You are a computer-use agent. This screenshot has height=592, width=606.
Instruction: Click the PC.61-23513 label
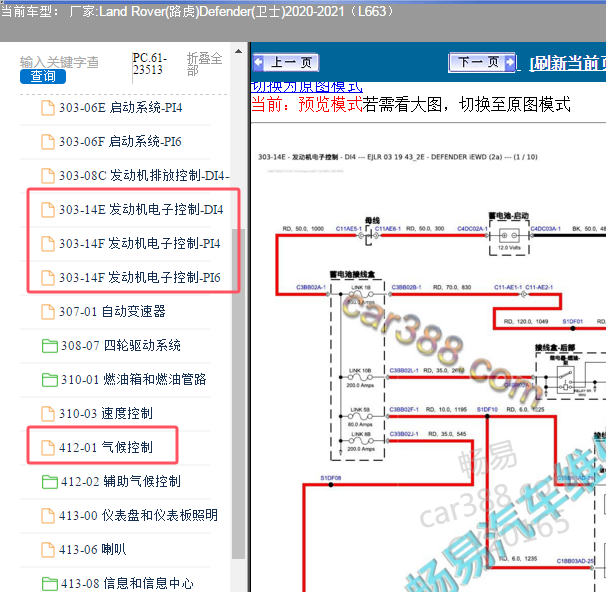(x=150, y=64)
